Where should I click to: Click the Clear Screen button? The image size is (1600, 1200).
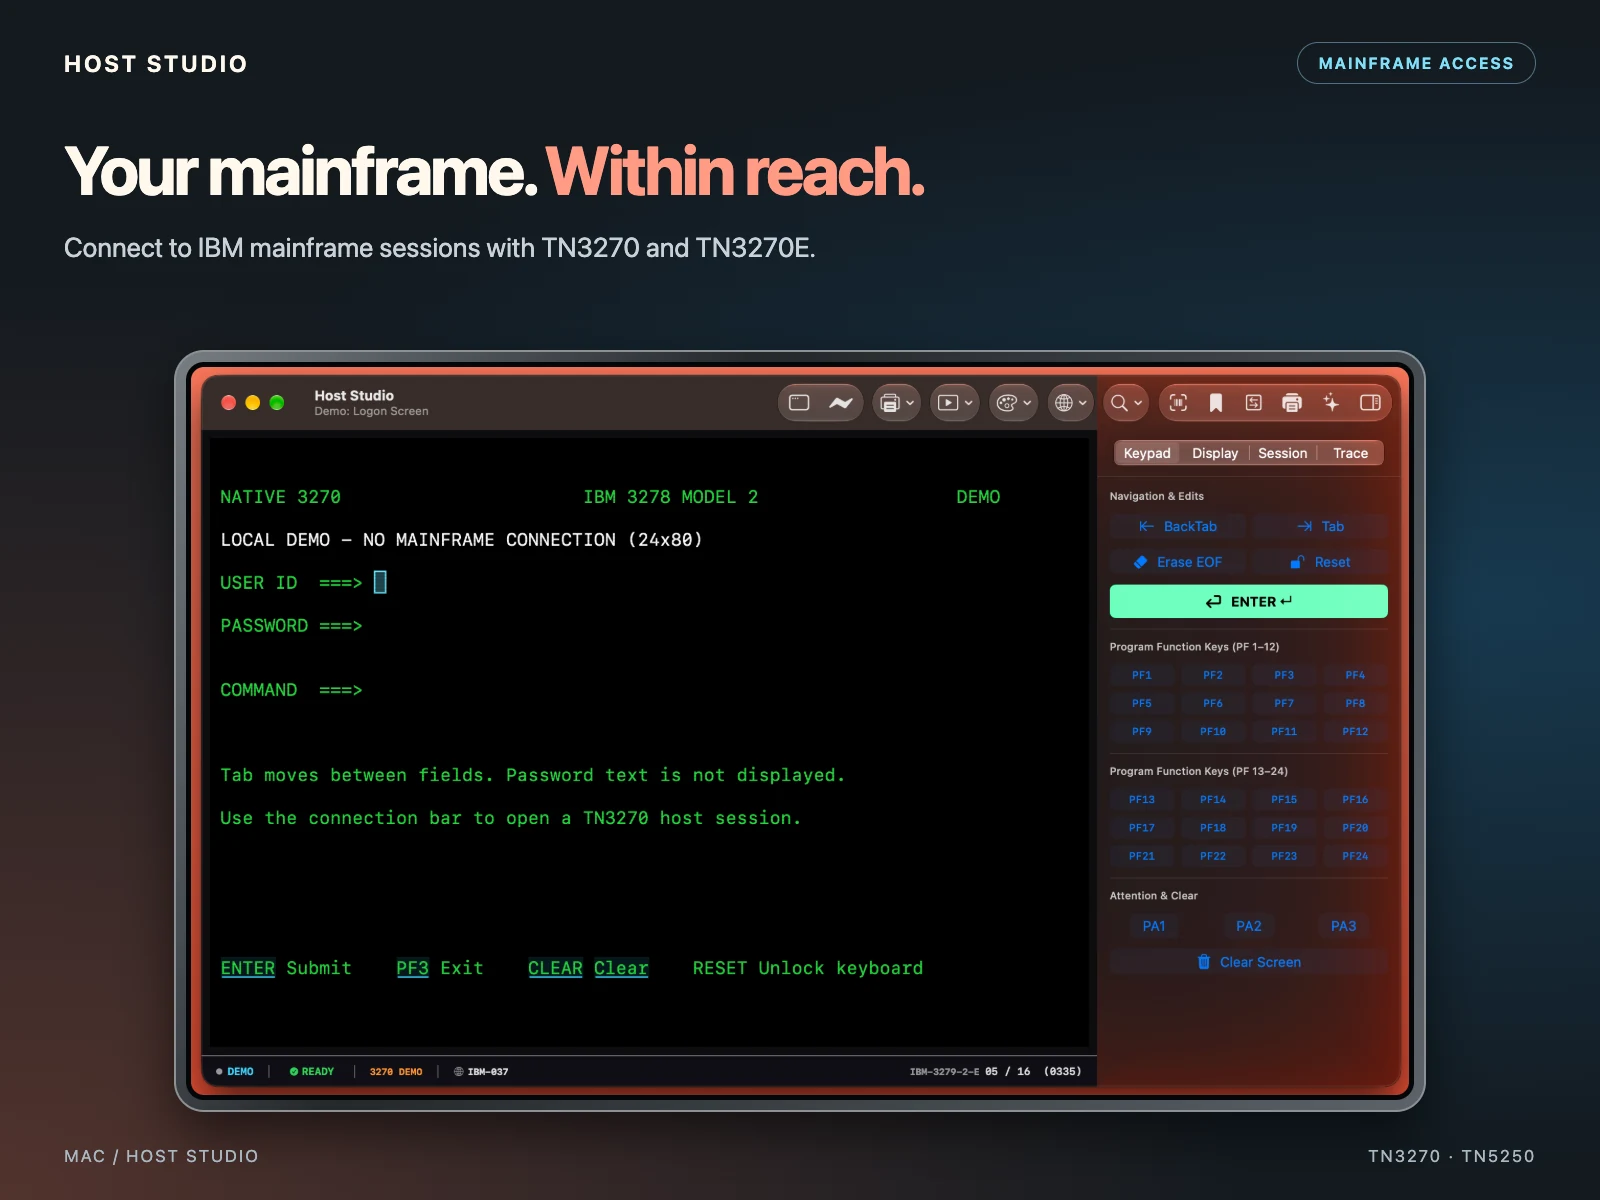click(1249, 962)
